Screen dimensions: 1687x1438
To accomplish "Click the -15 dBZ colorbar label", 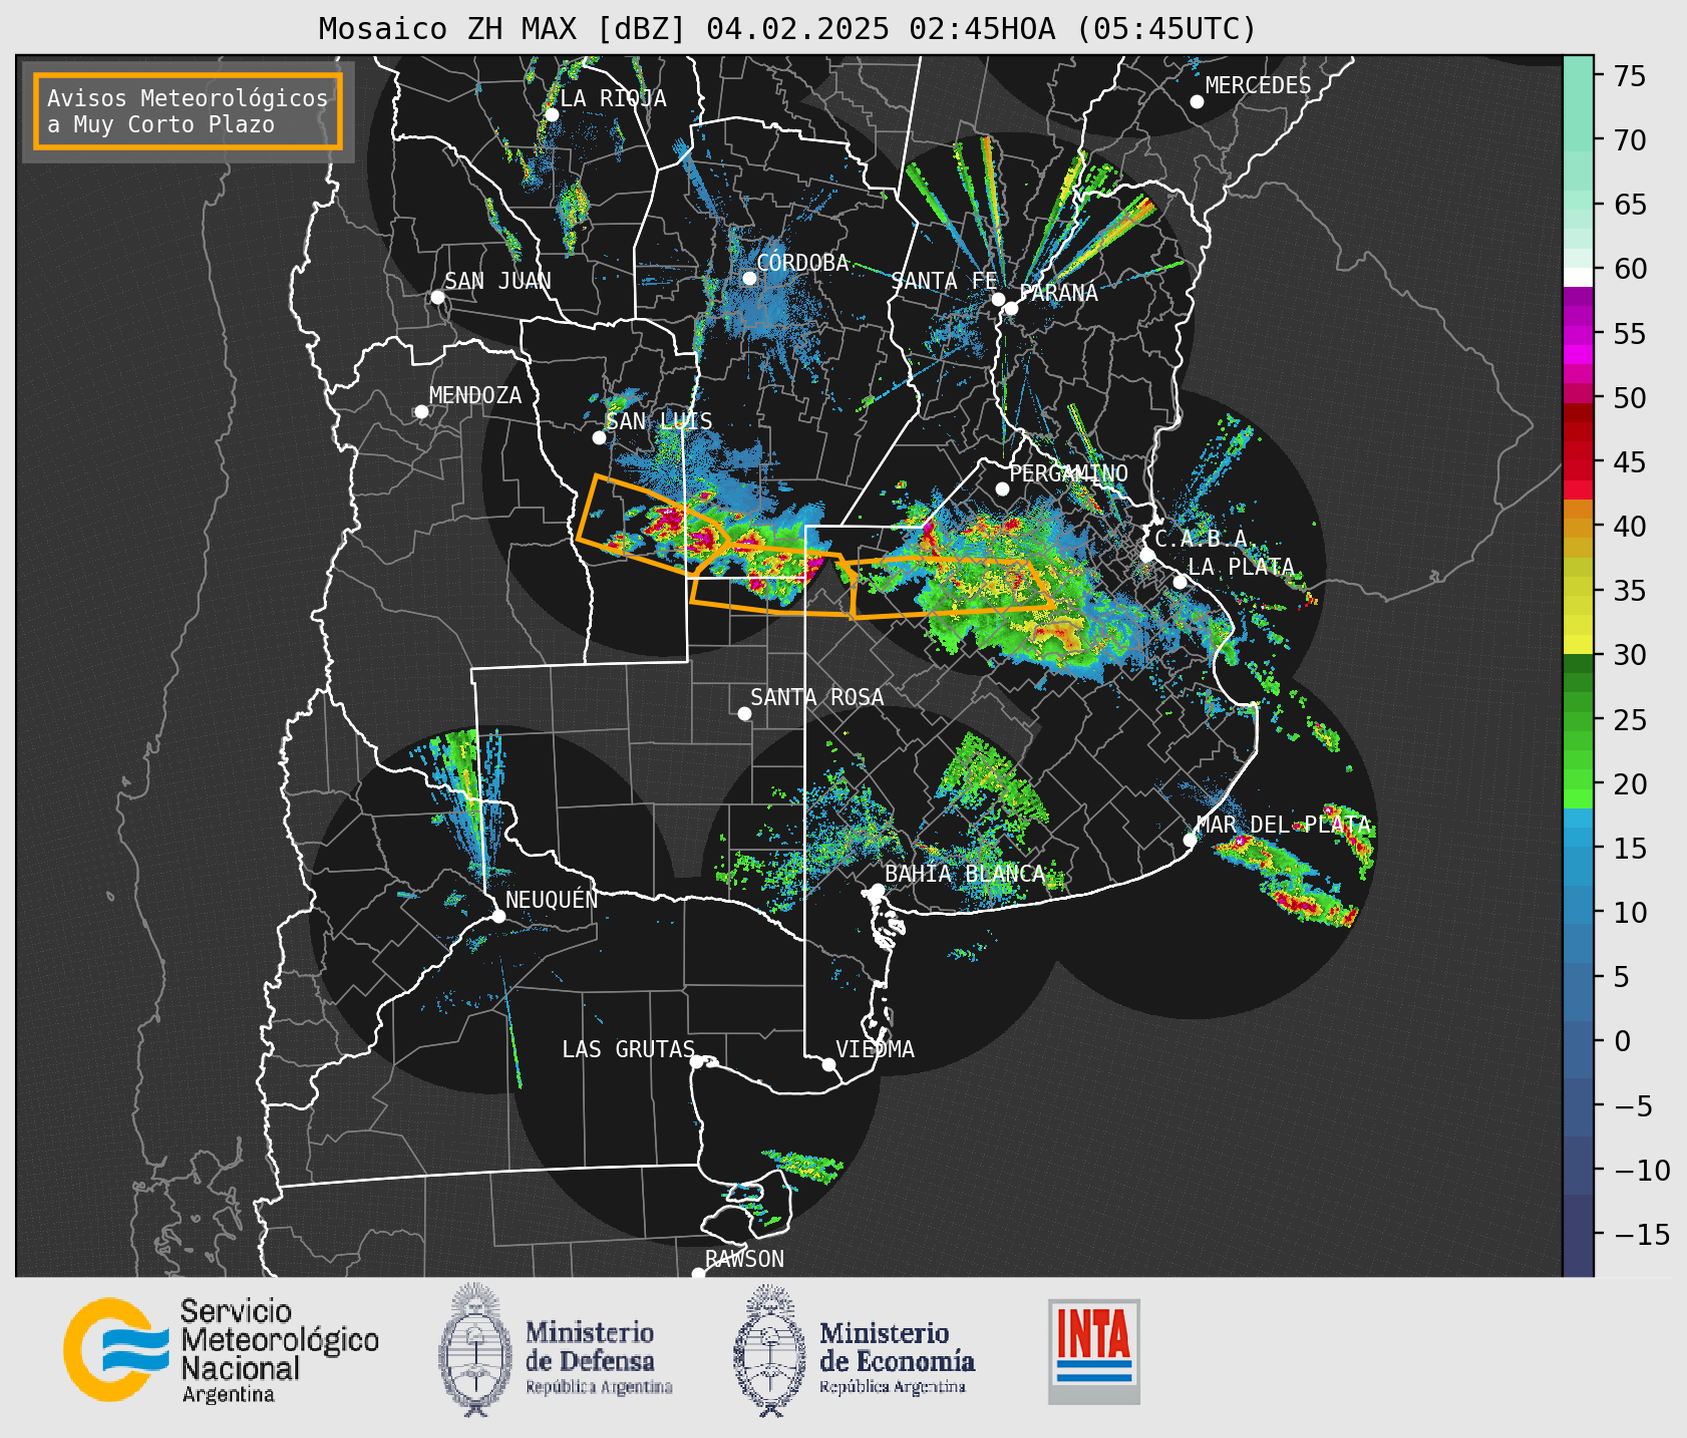I will (1642, 1234).
